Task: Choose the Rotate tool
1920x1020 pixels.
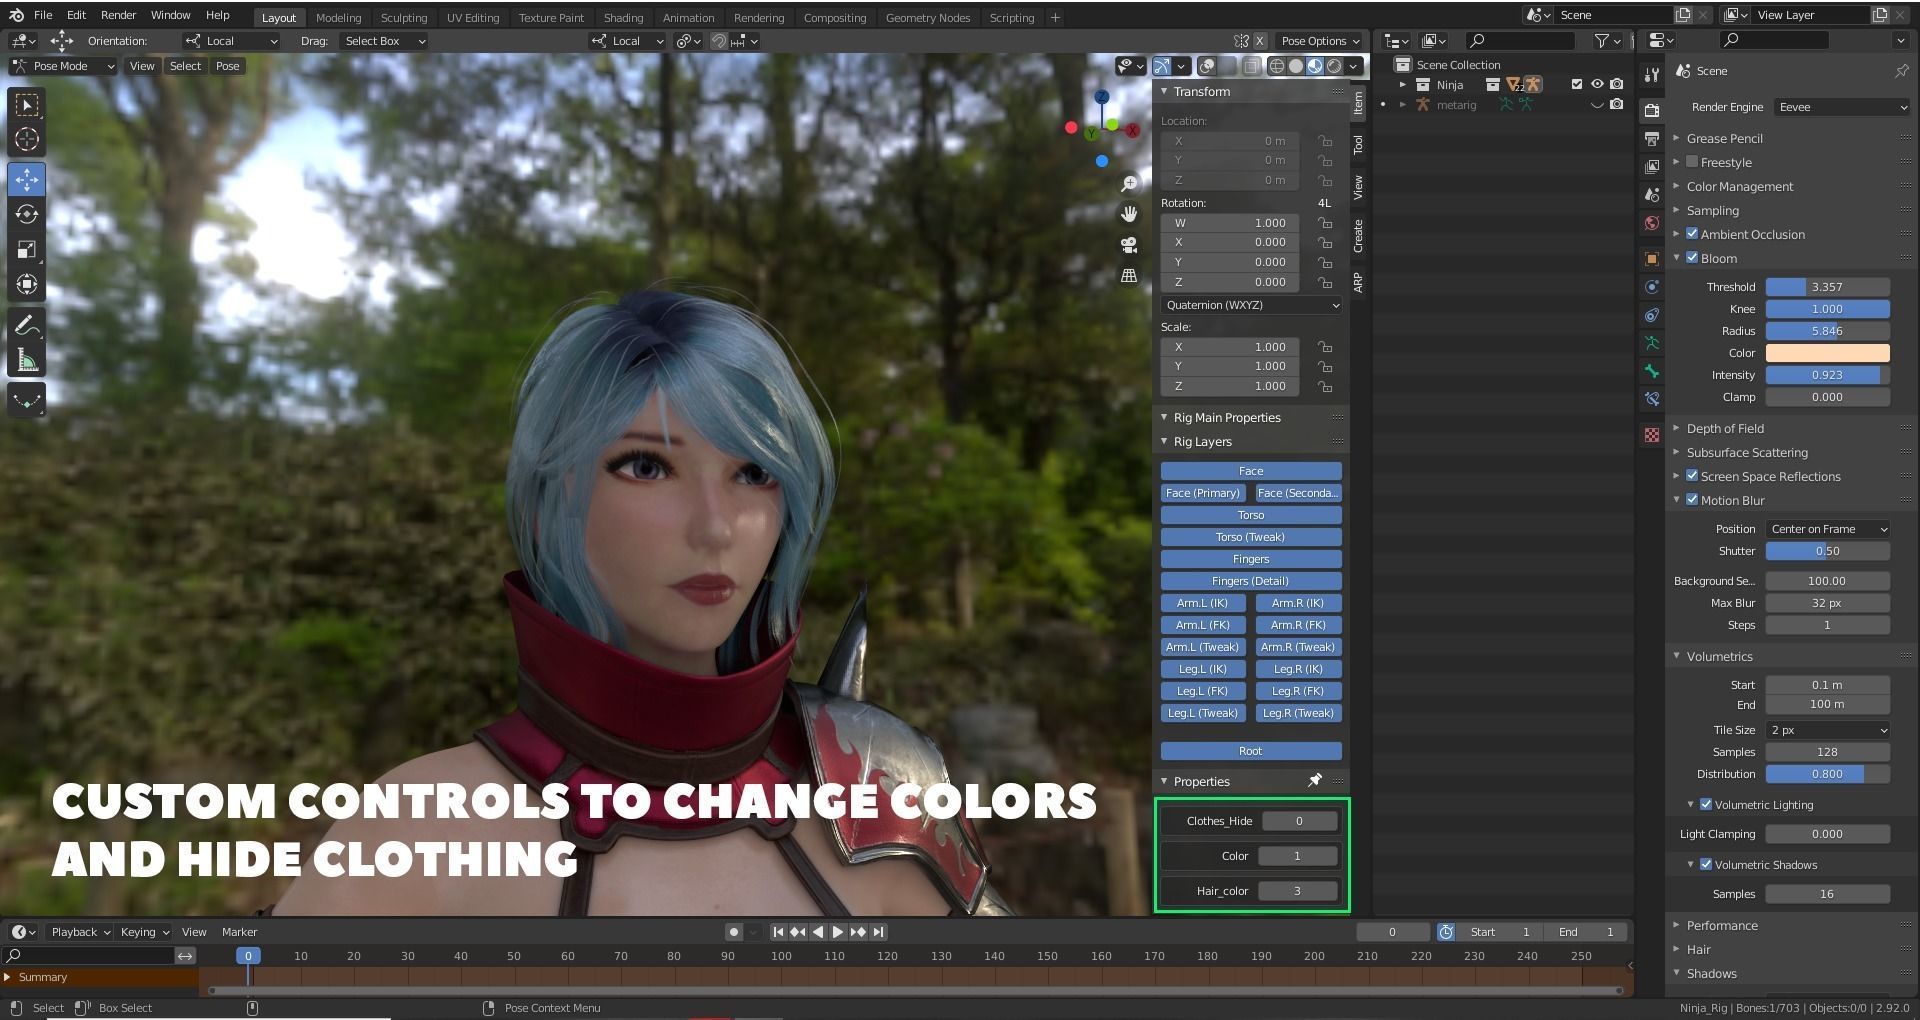Action: 27,214
